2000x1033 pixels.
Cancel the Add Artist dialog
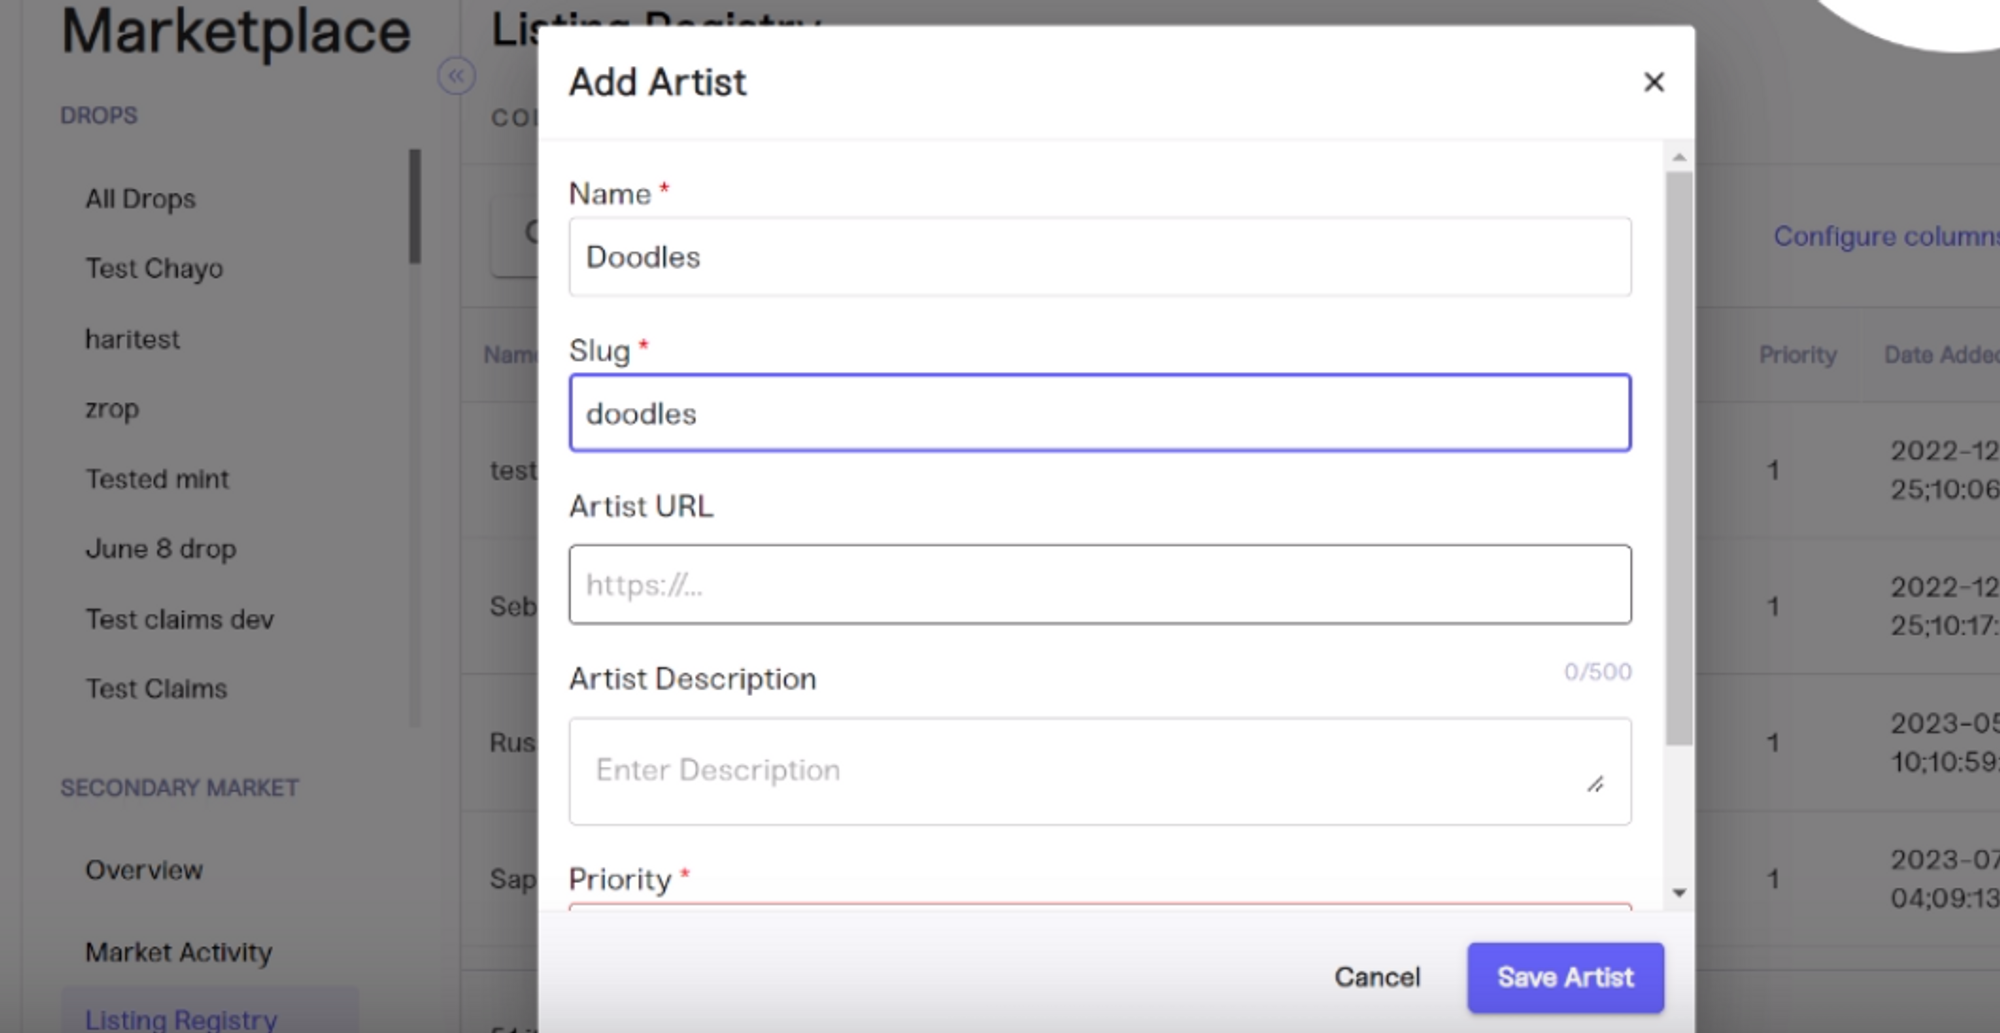click(1376, 977)
